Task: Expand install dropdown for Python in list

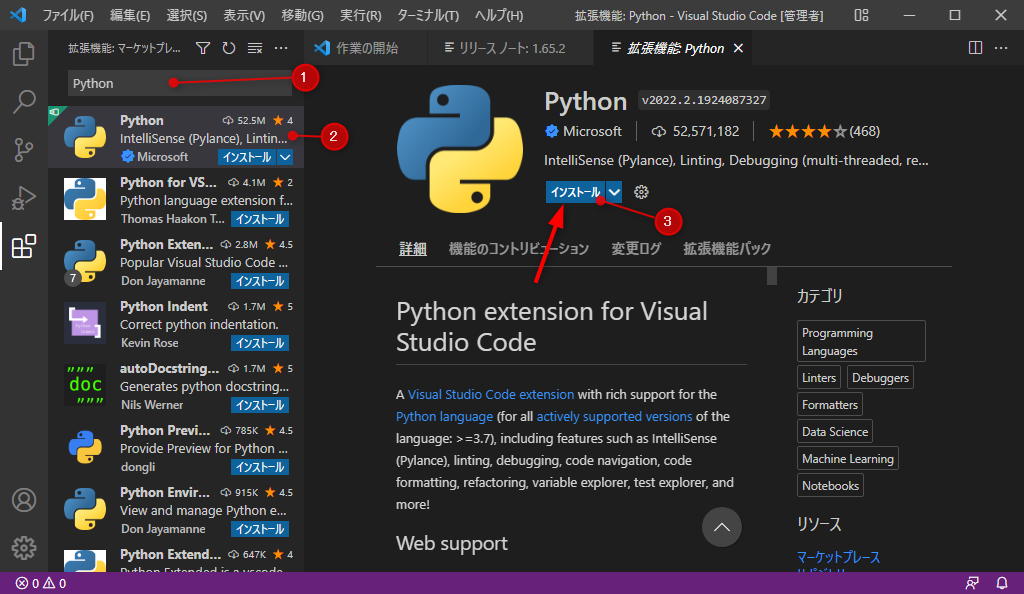Action: 285,157
